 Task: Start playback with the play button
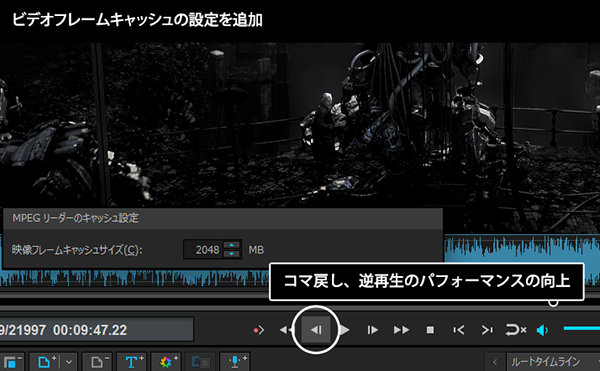[344, 330]
